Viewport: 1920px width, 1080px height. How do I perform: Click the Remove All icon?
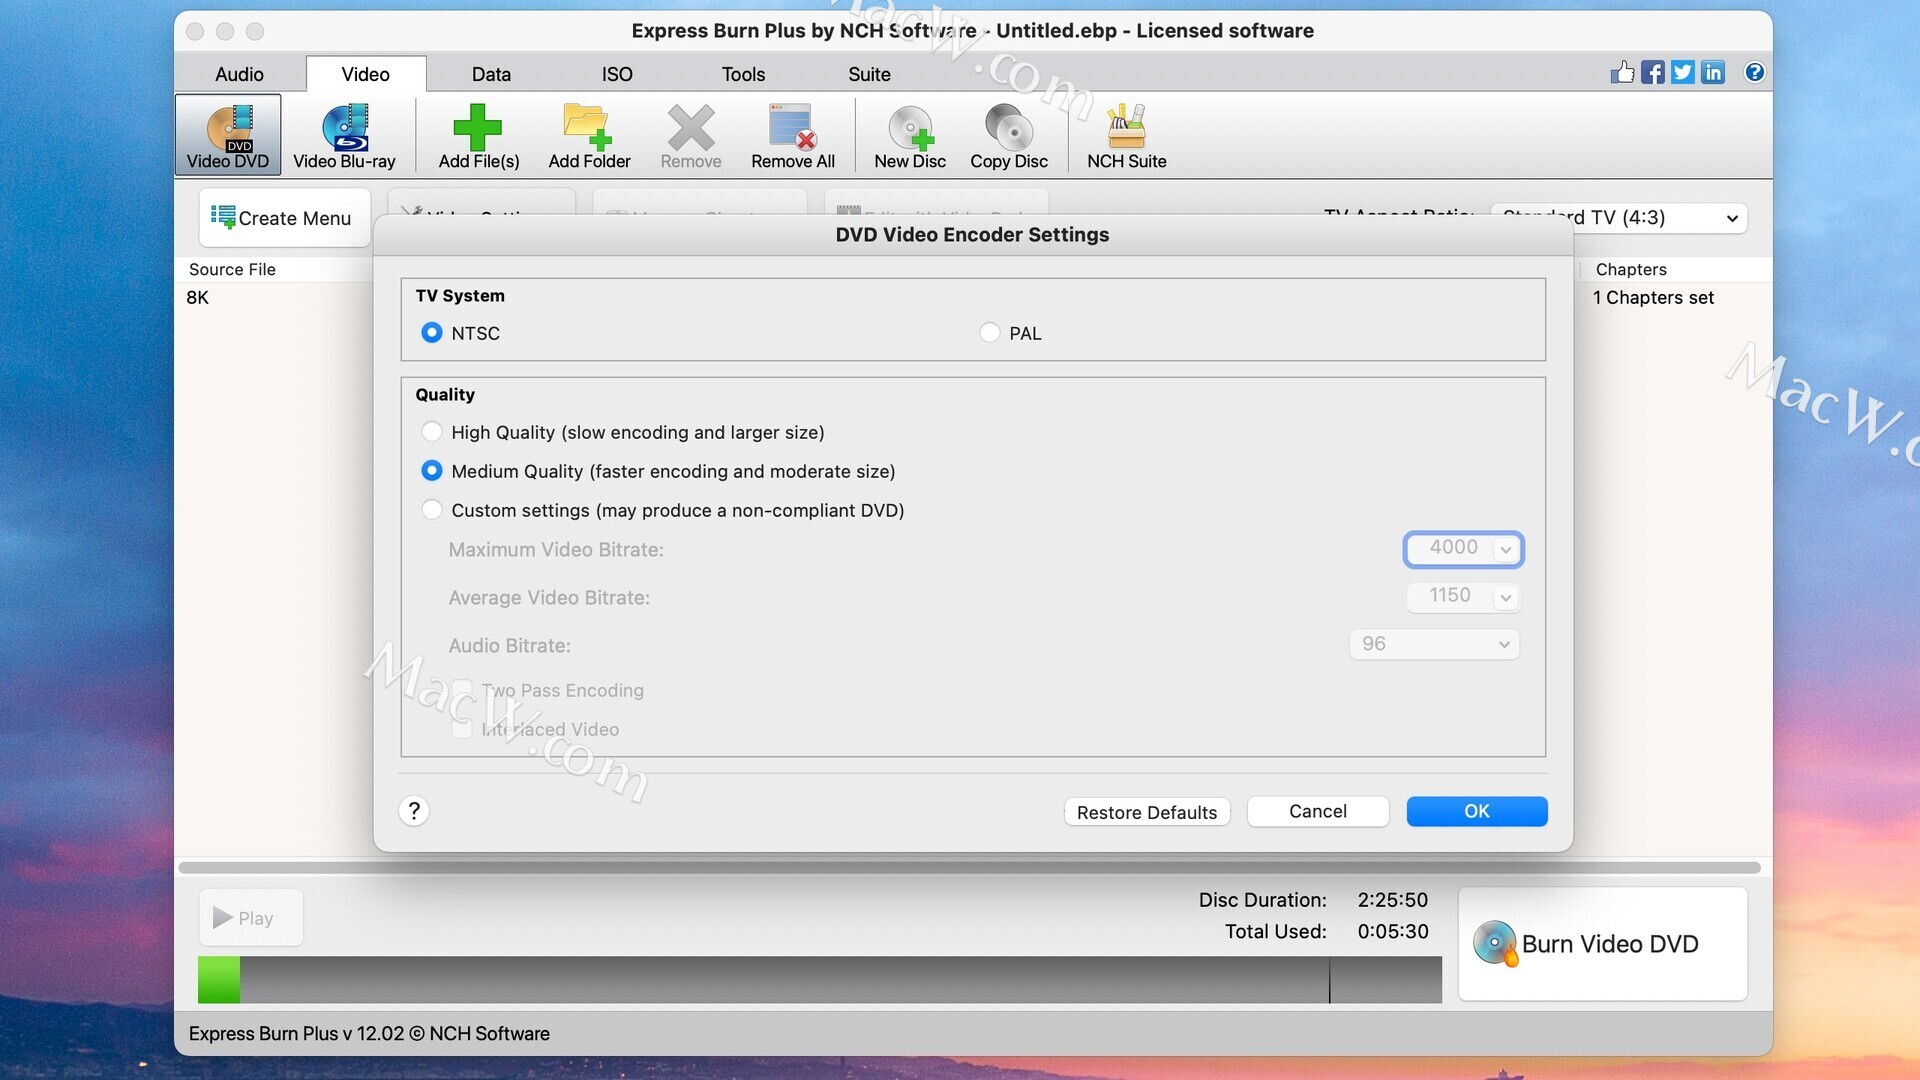click(x=792, y=135)
